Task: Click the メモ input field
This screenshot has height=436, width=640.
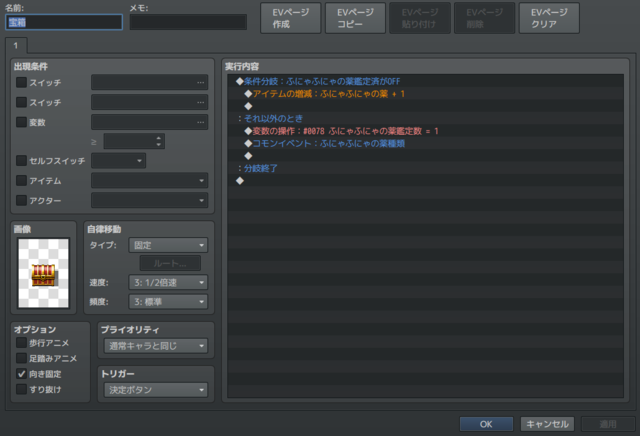Action: [x=188, y=22]
